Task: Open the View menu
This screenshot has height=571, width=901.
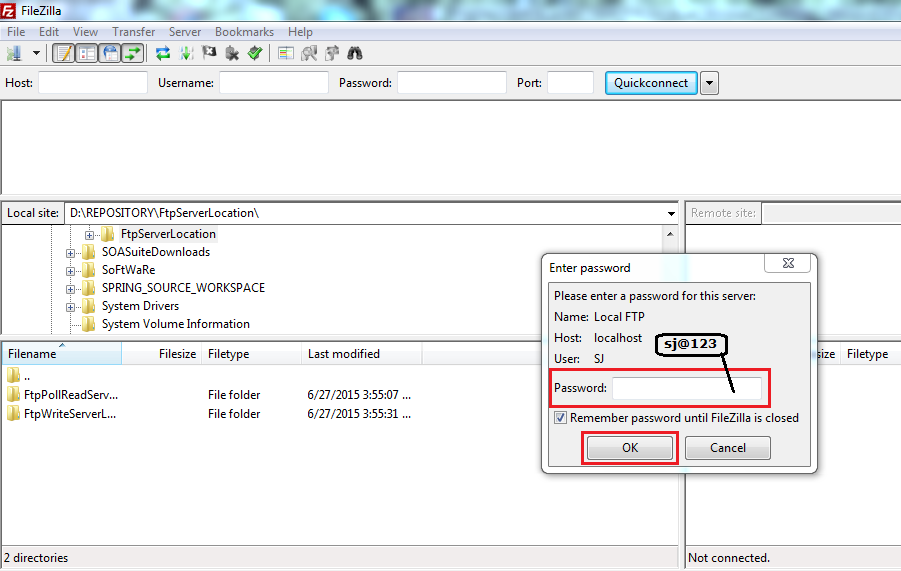Action: (85, 32)
